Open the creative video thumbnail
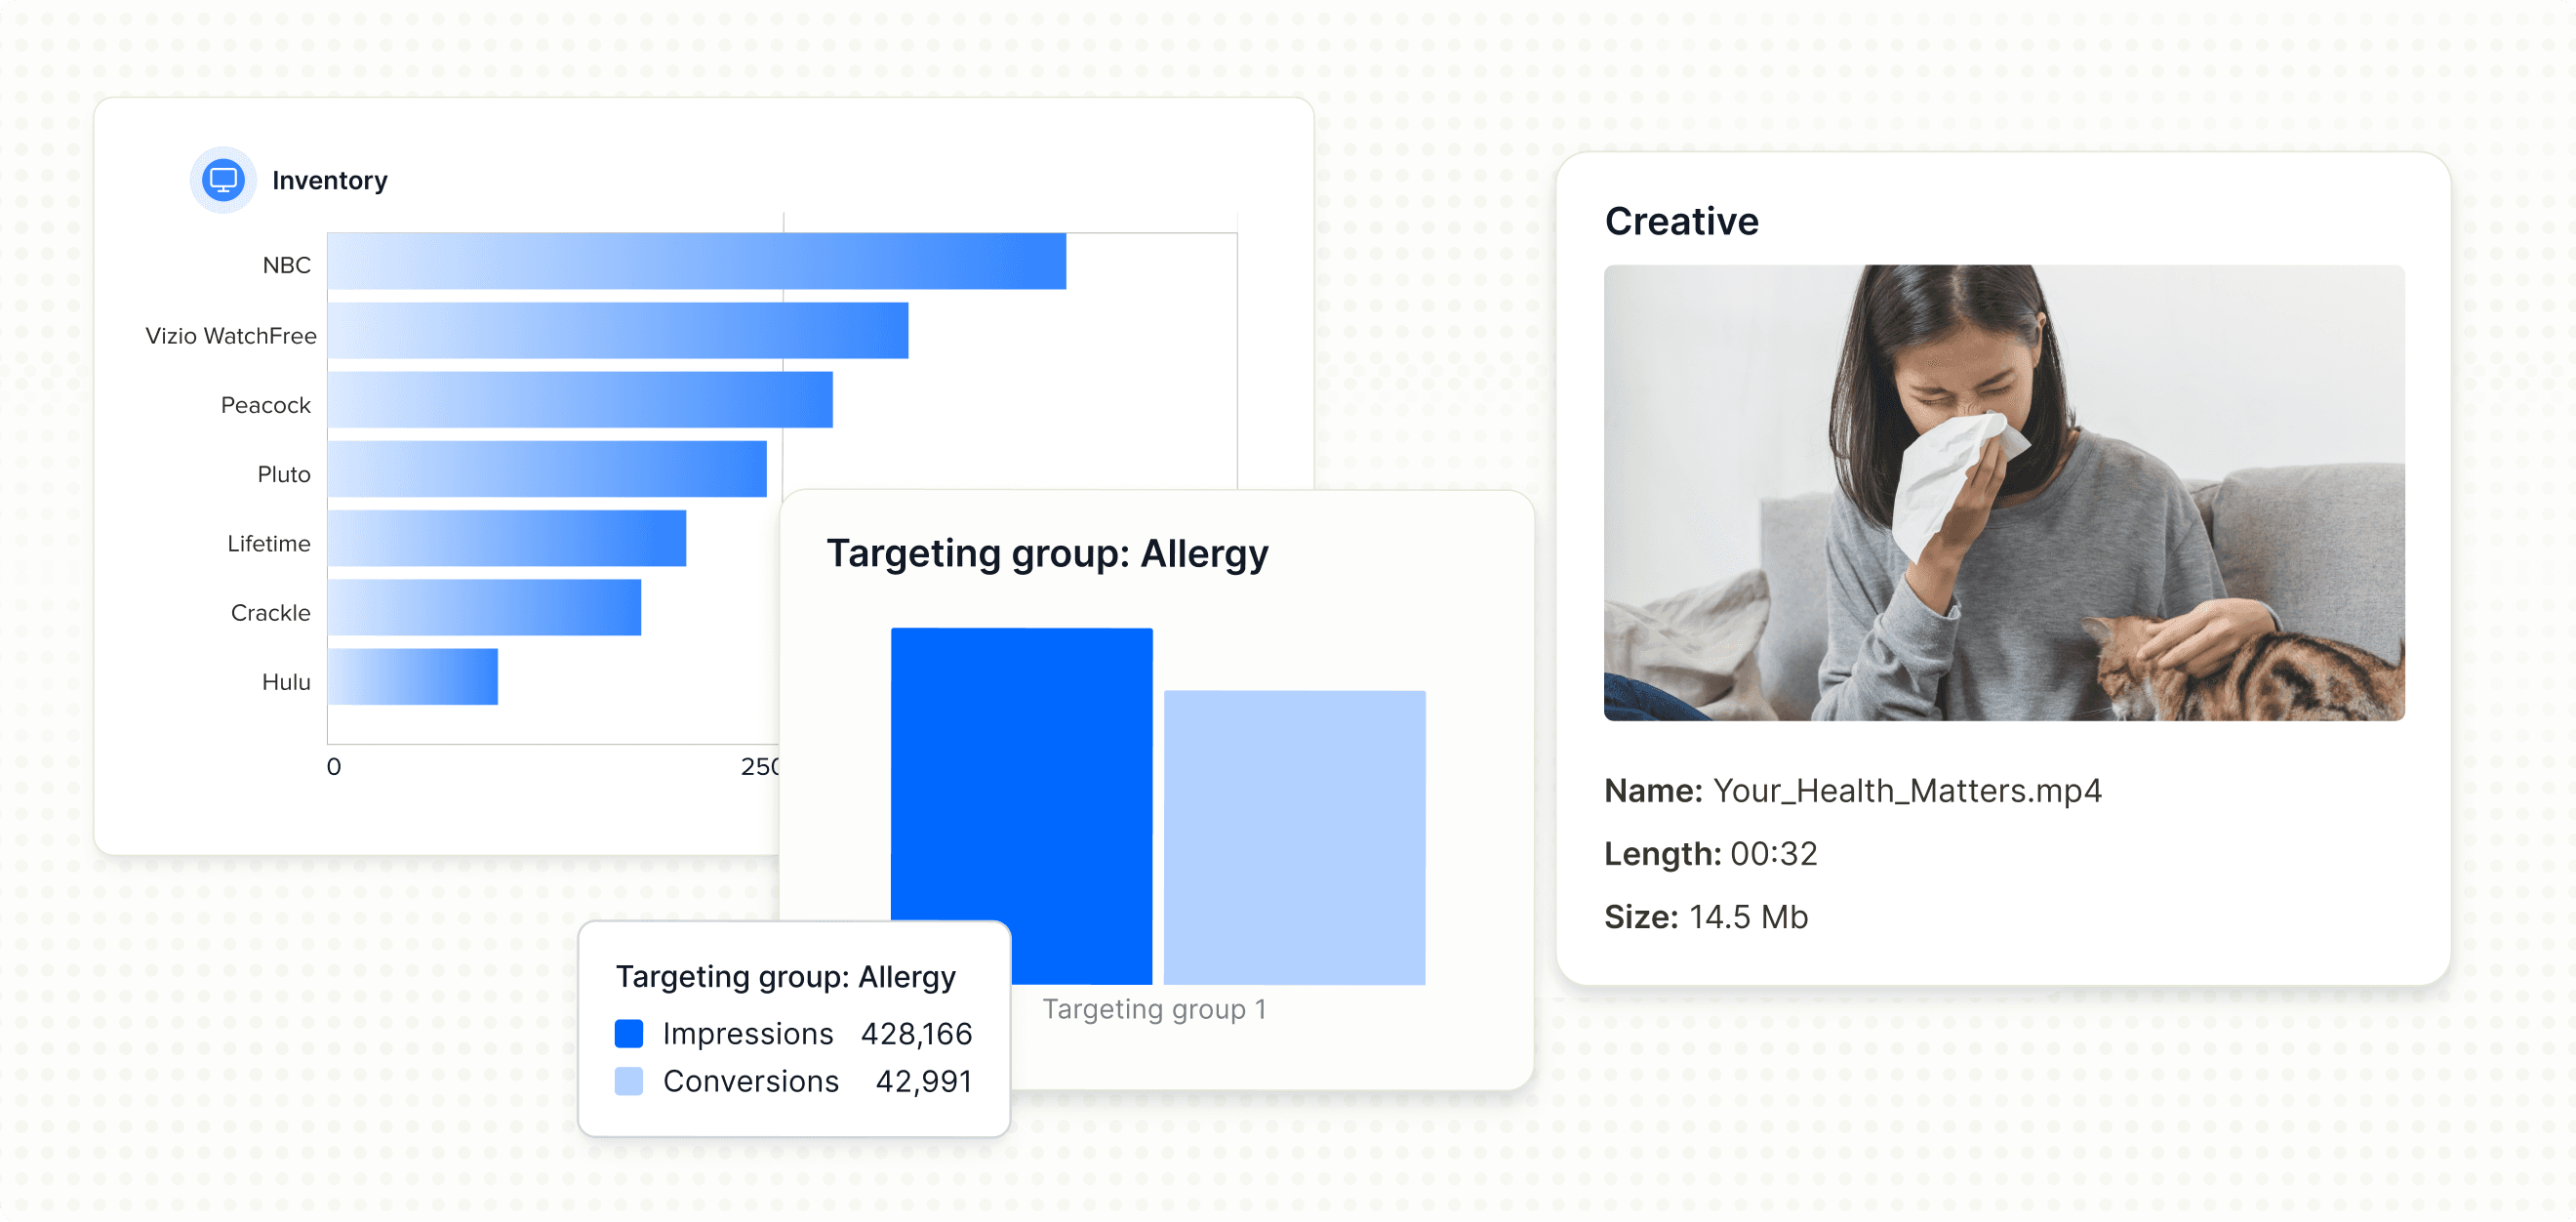This screenshot has height=1222, width=2576. coord(2003,492)
